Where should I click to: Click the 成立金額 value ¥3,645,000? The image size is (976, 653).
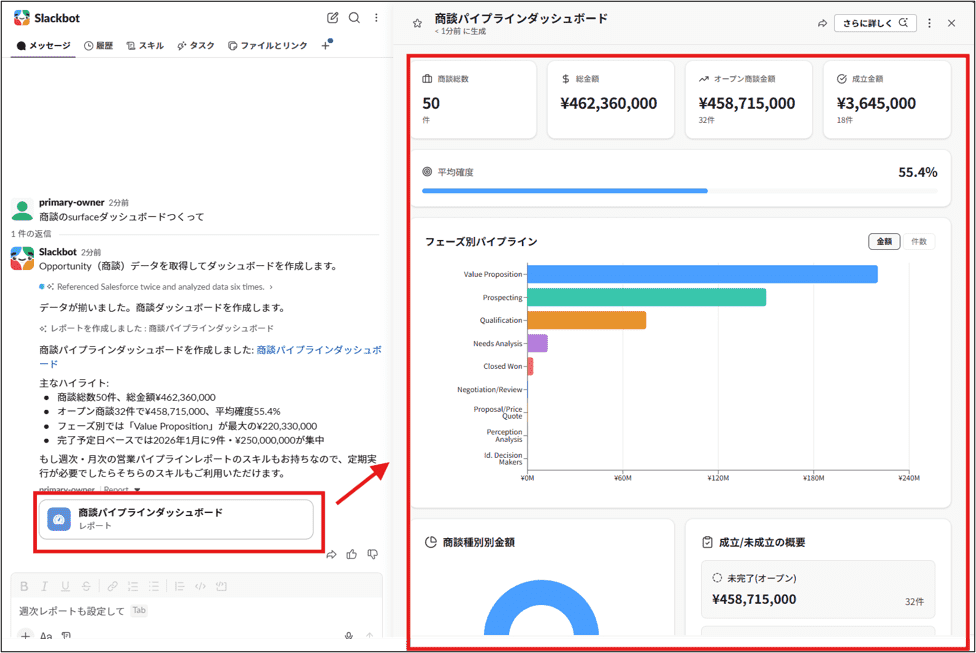click(876, 103)
